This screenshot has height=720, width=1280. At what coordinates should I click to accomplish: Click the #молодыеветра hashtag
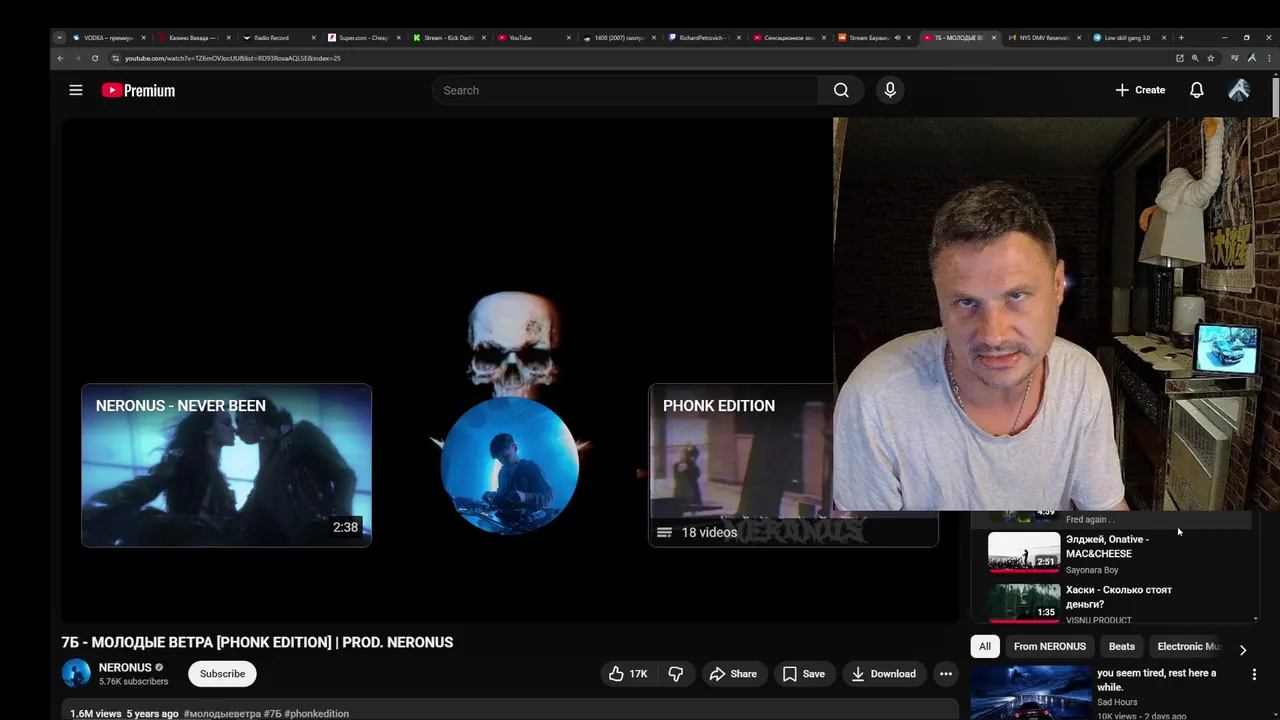(222, 714)
